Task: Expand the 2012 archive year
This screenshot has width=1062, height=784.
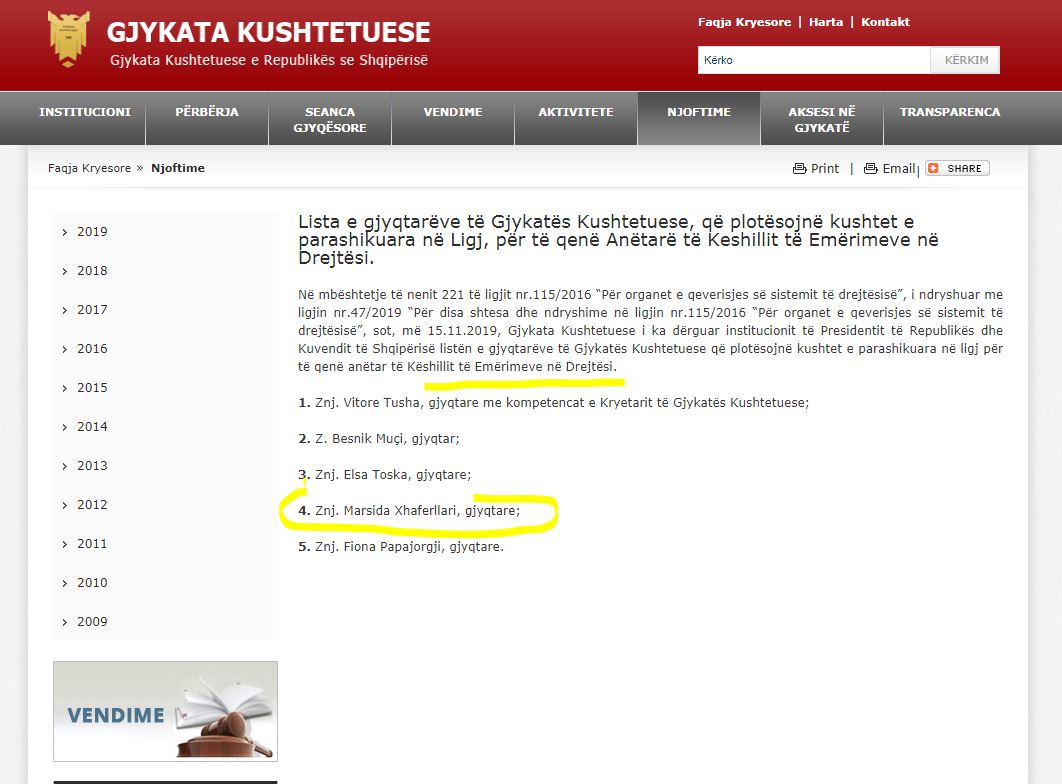Action: pos(91,505)
